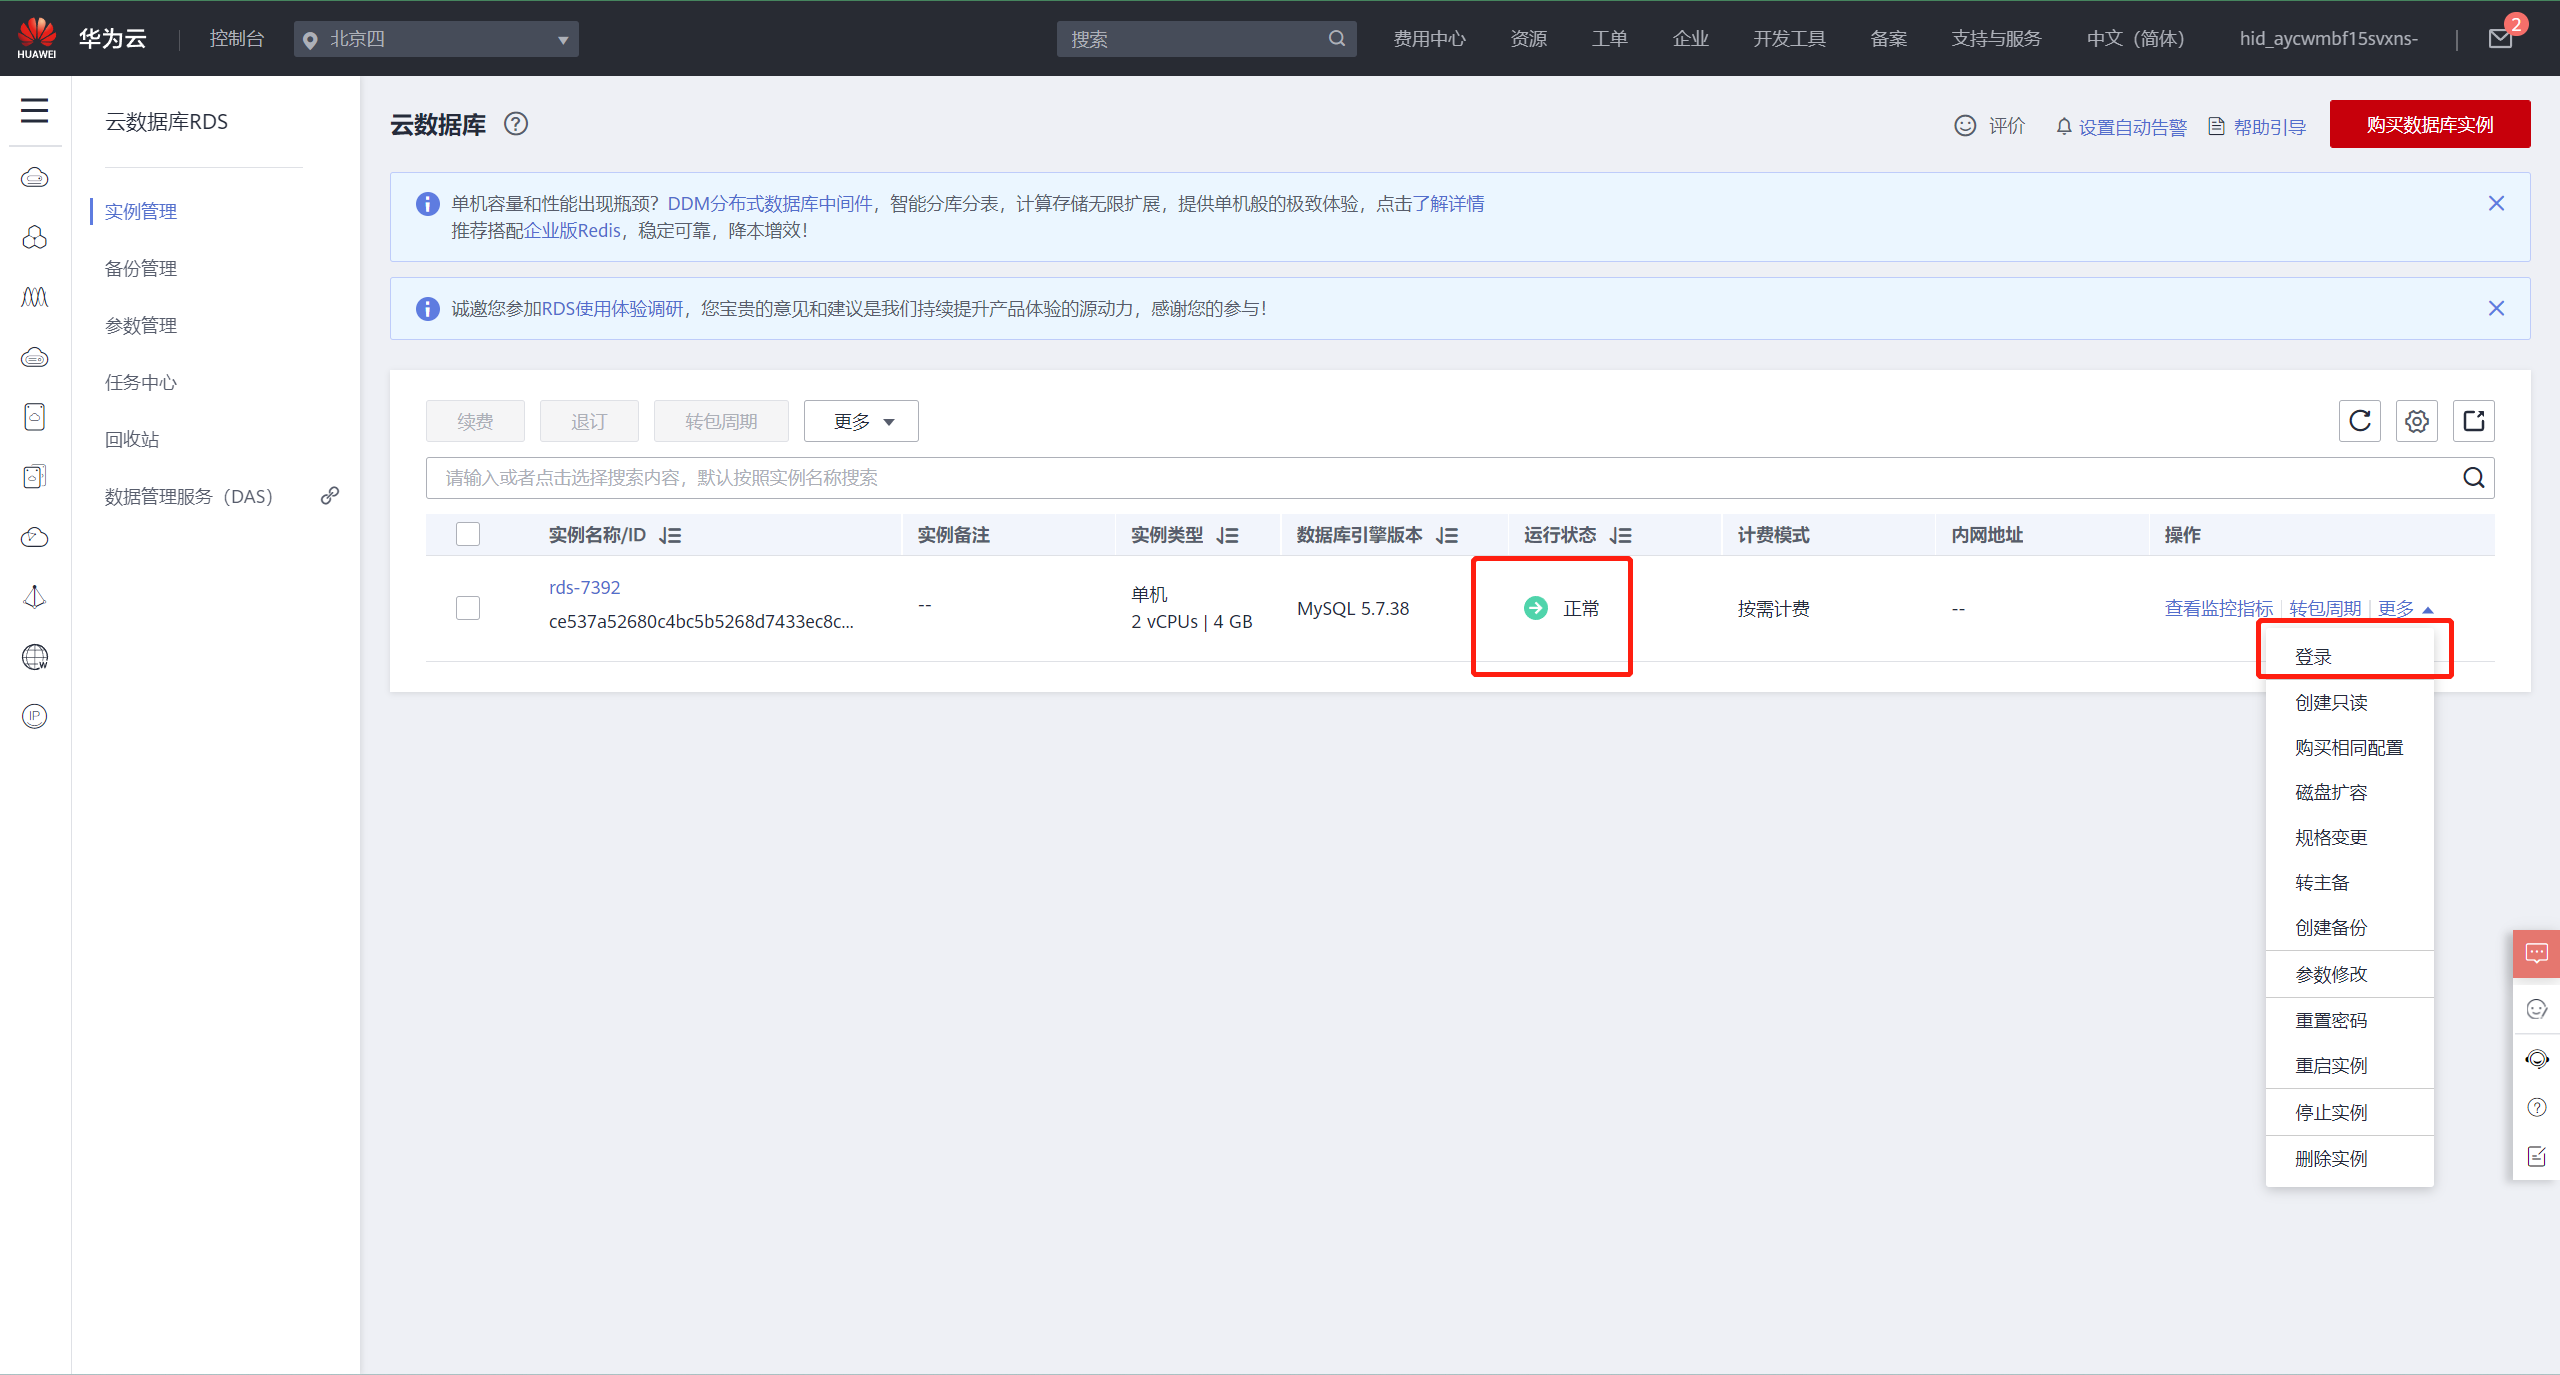Open the red chat feedback widget
Image resolution: width=2560 pixels, height=1375 pixels.
(2536, 953)
